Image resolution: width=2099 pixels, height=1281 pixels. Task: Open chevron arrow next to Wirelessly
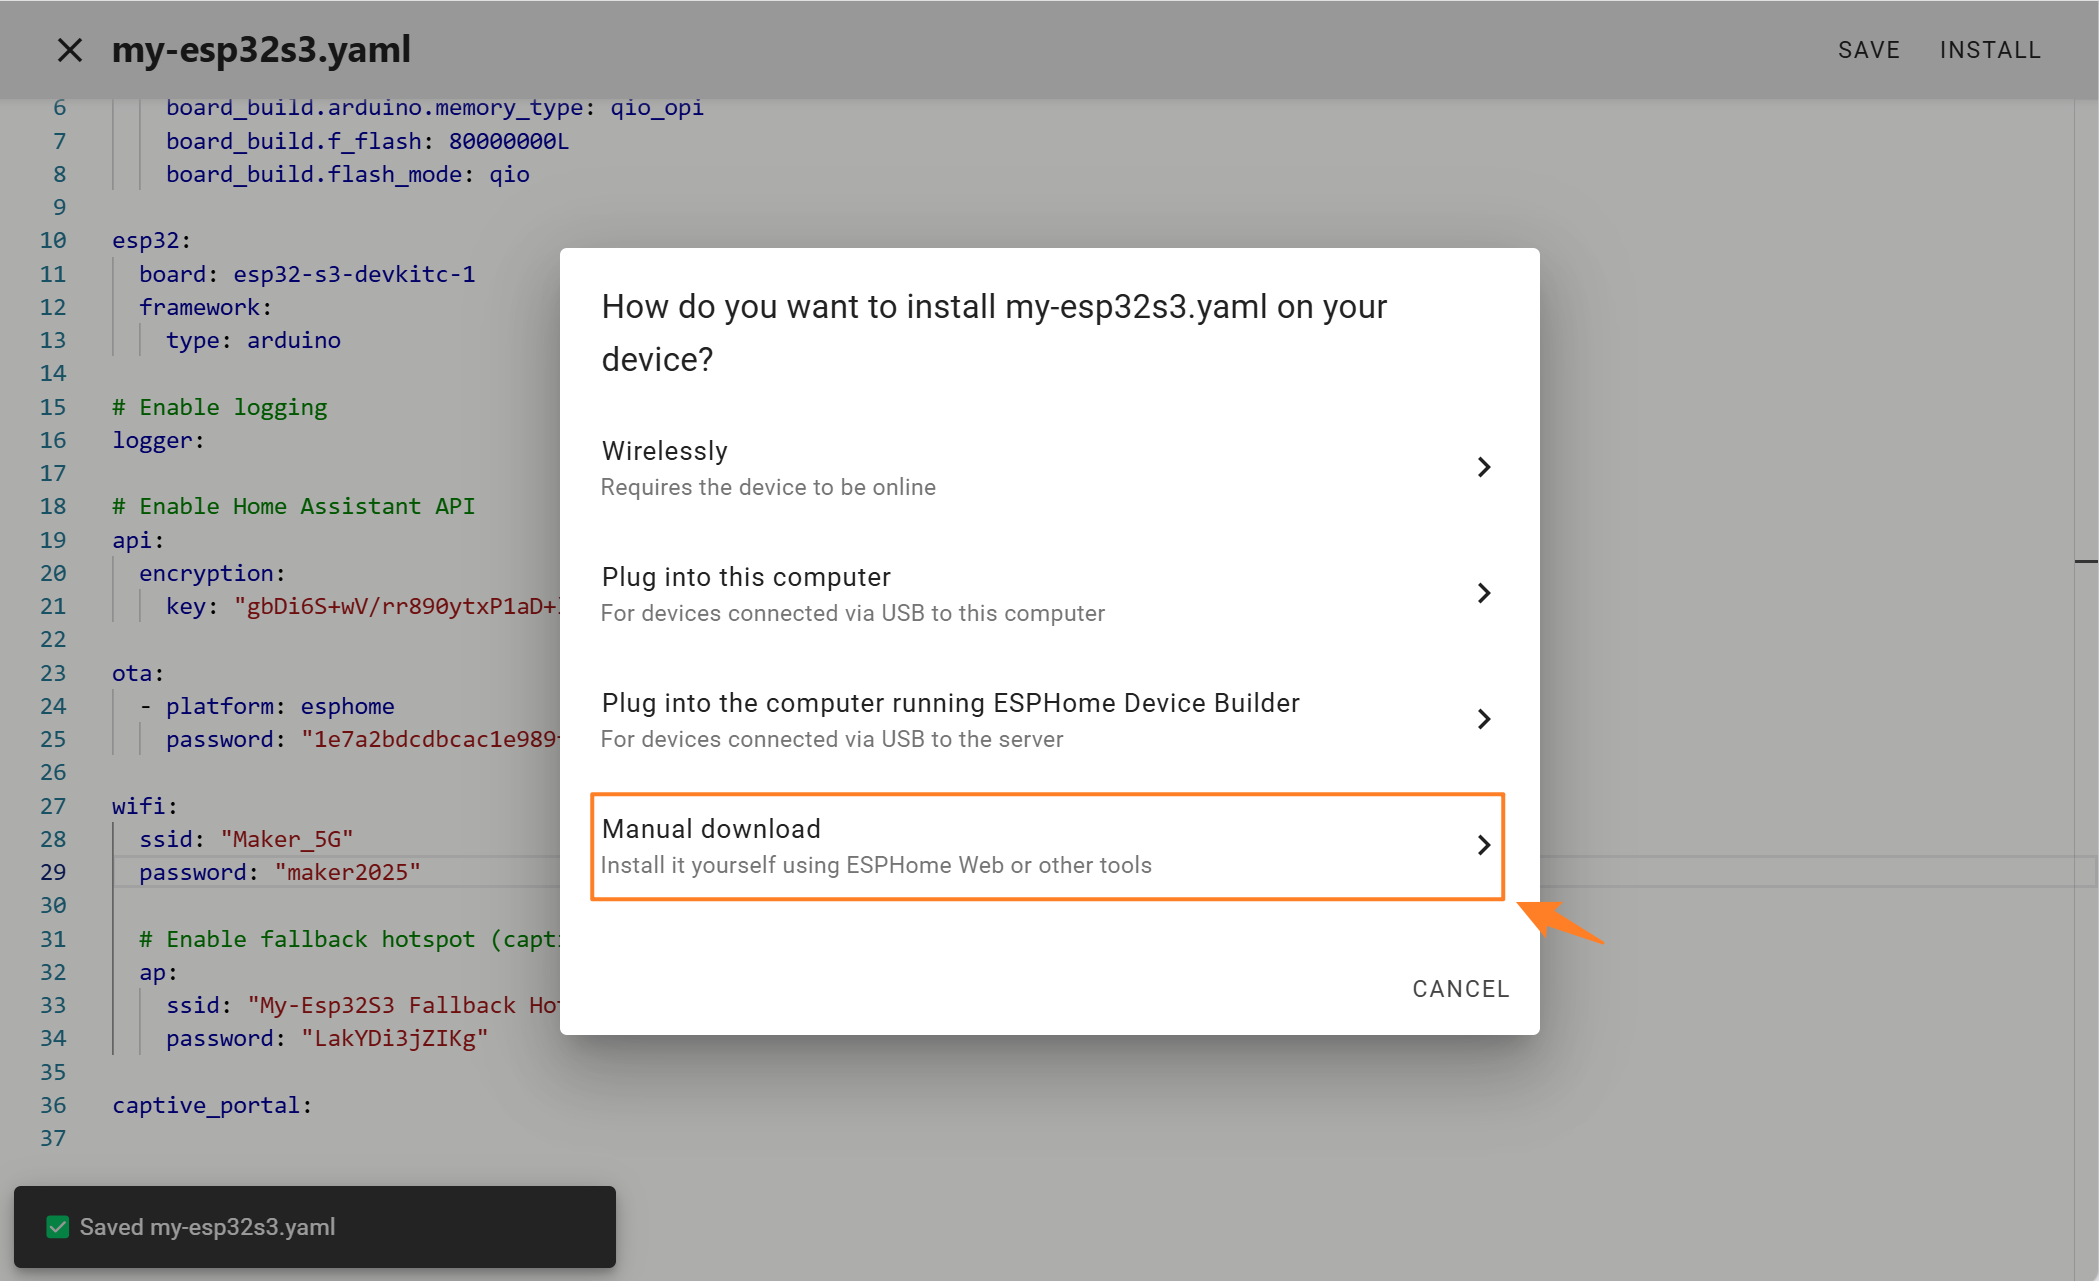coord(1484,467)
